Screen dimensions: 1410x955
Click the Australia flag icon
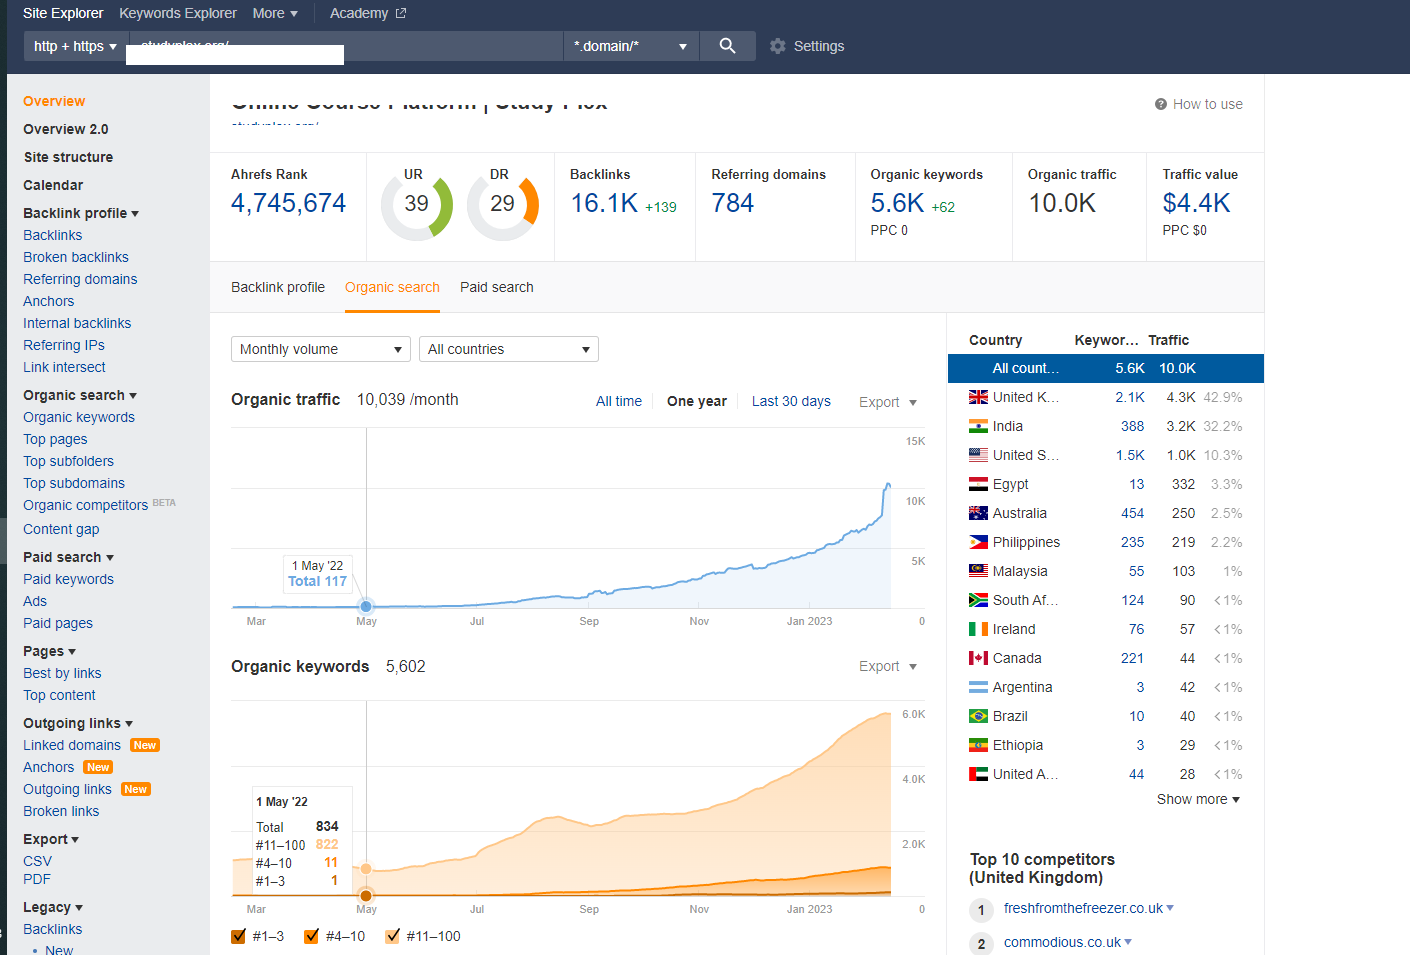tap(978, 513)
